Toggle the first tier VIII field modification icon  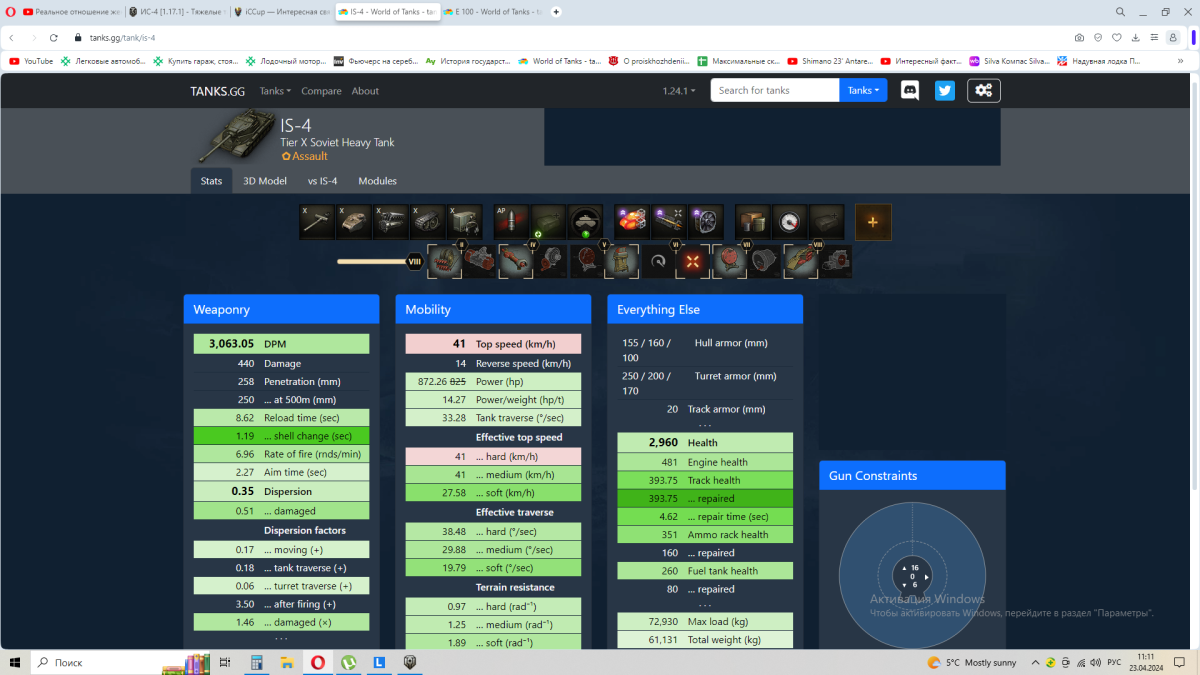(x=801, y=261)
